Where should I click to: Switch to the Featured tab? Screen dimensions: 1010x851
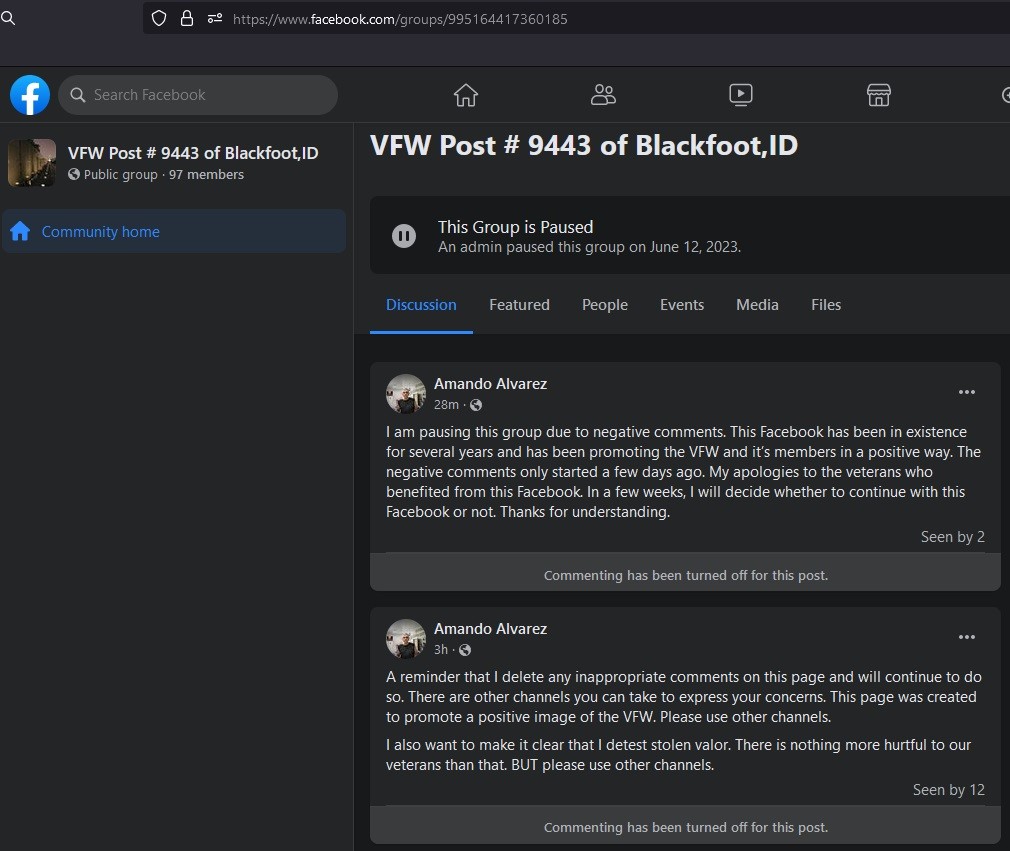click(519, 305)
